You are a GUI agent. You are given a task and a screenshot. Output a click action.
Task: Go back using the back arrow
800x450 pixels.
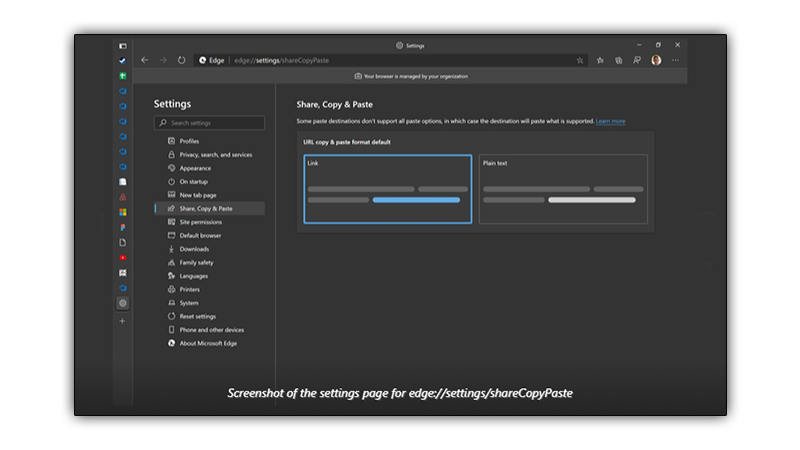[x=145, y=60]
